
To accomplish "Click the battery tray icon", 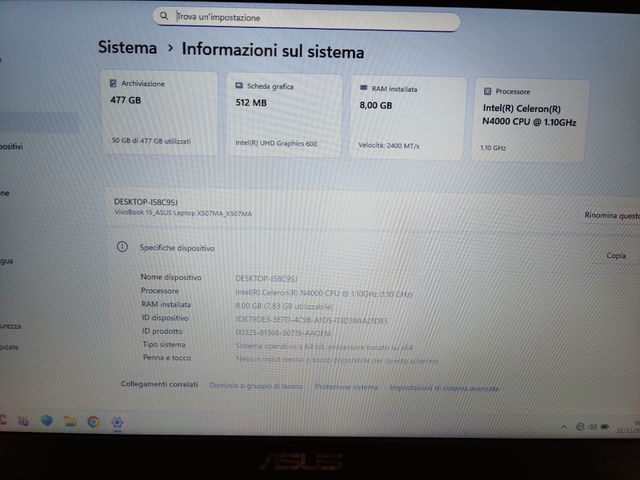I will point(605,427).
